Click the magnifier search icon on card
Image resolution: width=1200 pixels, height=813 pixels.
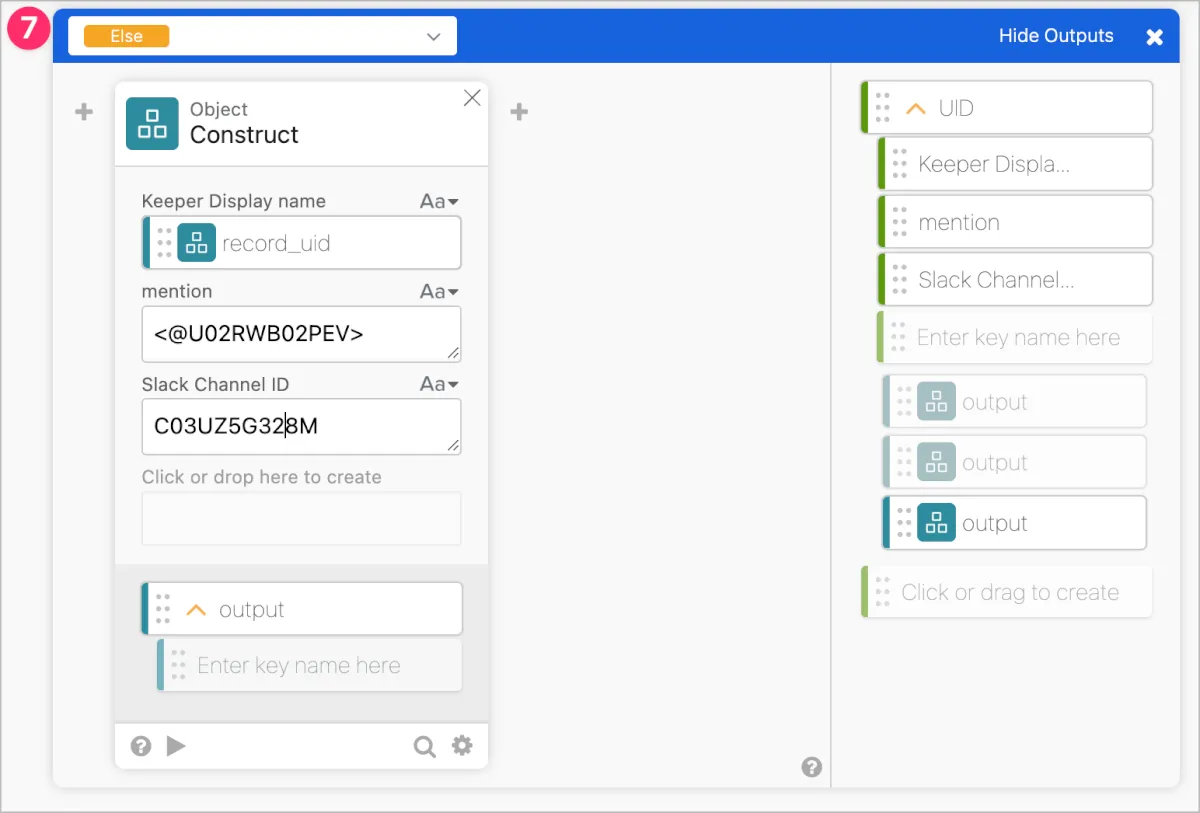[x=425, y=746]
